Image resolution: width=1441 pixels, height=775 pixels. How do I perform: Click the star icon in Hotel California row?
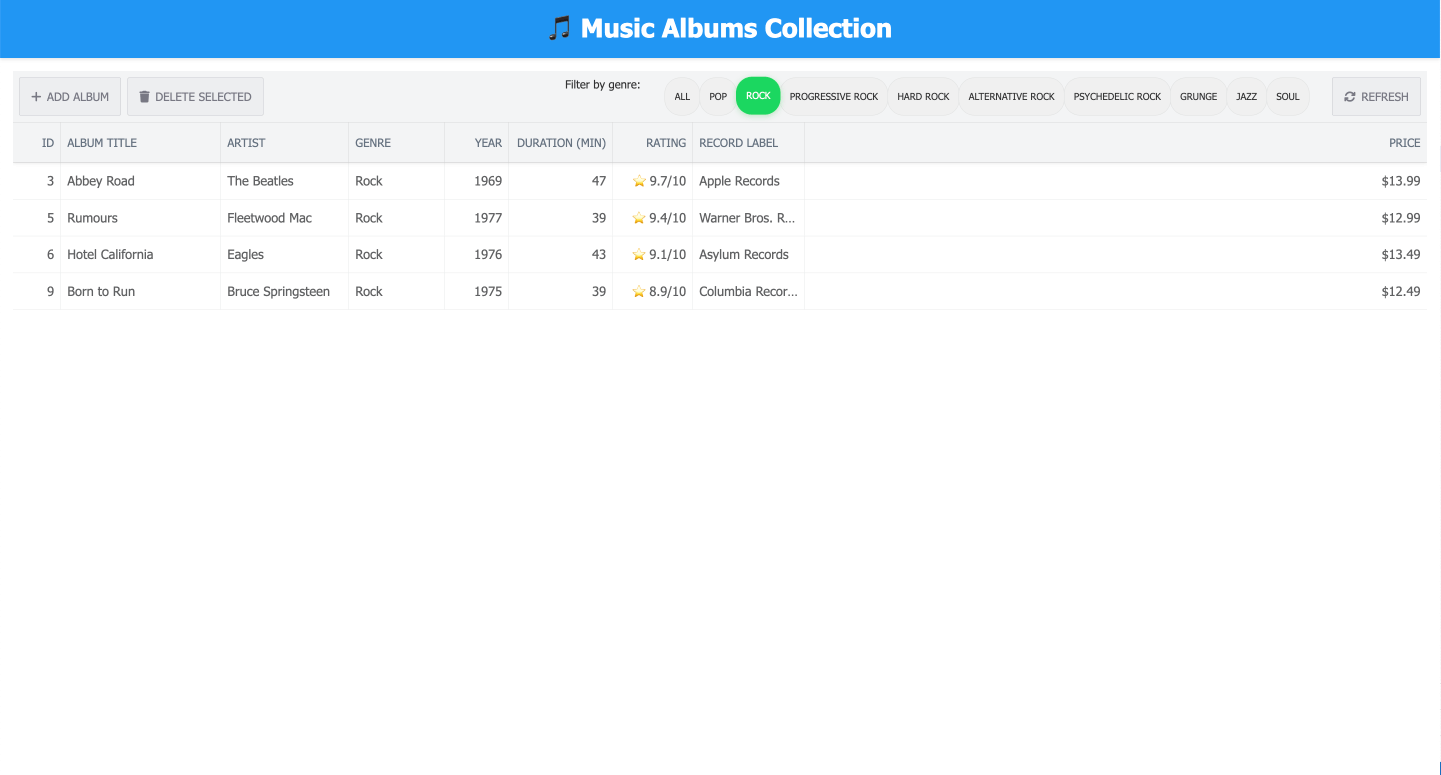point(639,255)
